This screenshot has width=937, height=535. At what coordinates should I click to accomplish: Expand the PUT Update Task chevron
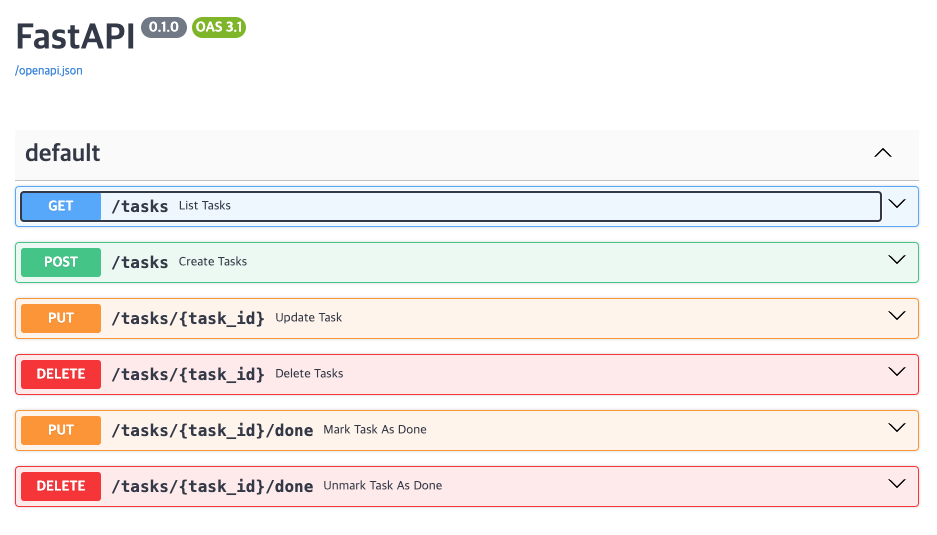pyautogui.click(x=897, y=316)
